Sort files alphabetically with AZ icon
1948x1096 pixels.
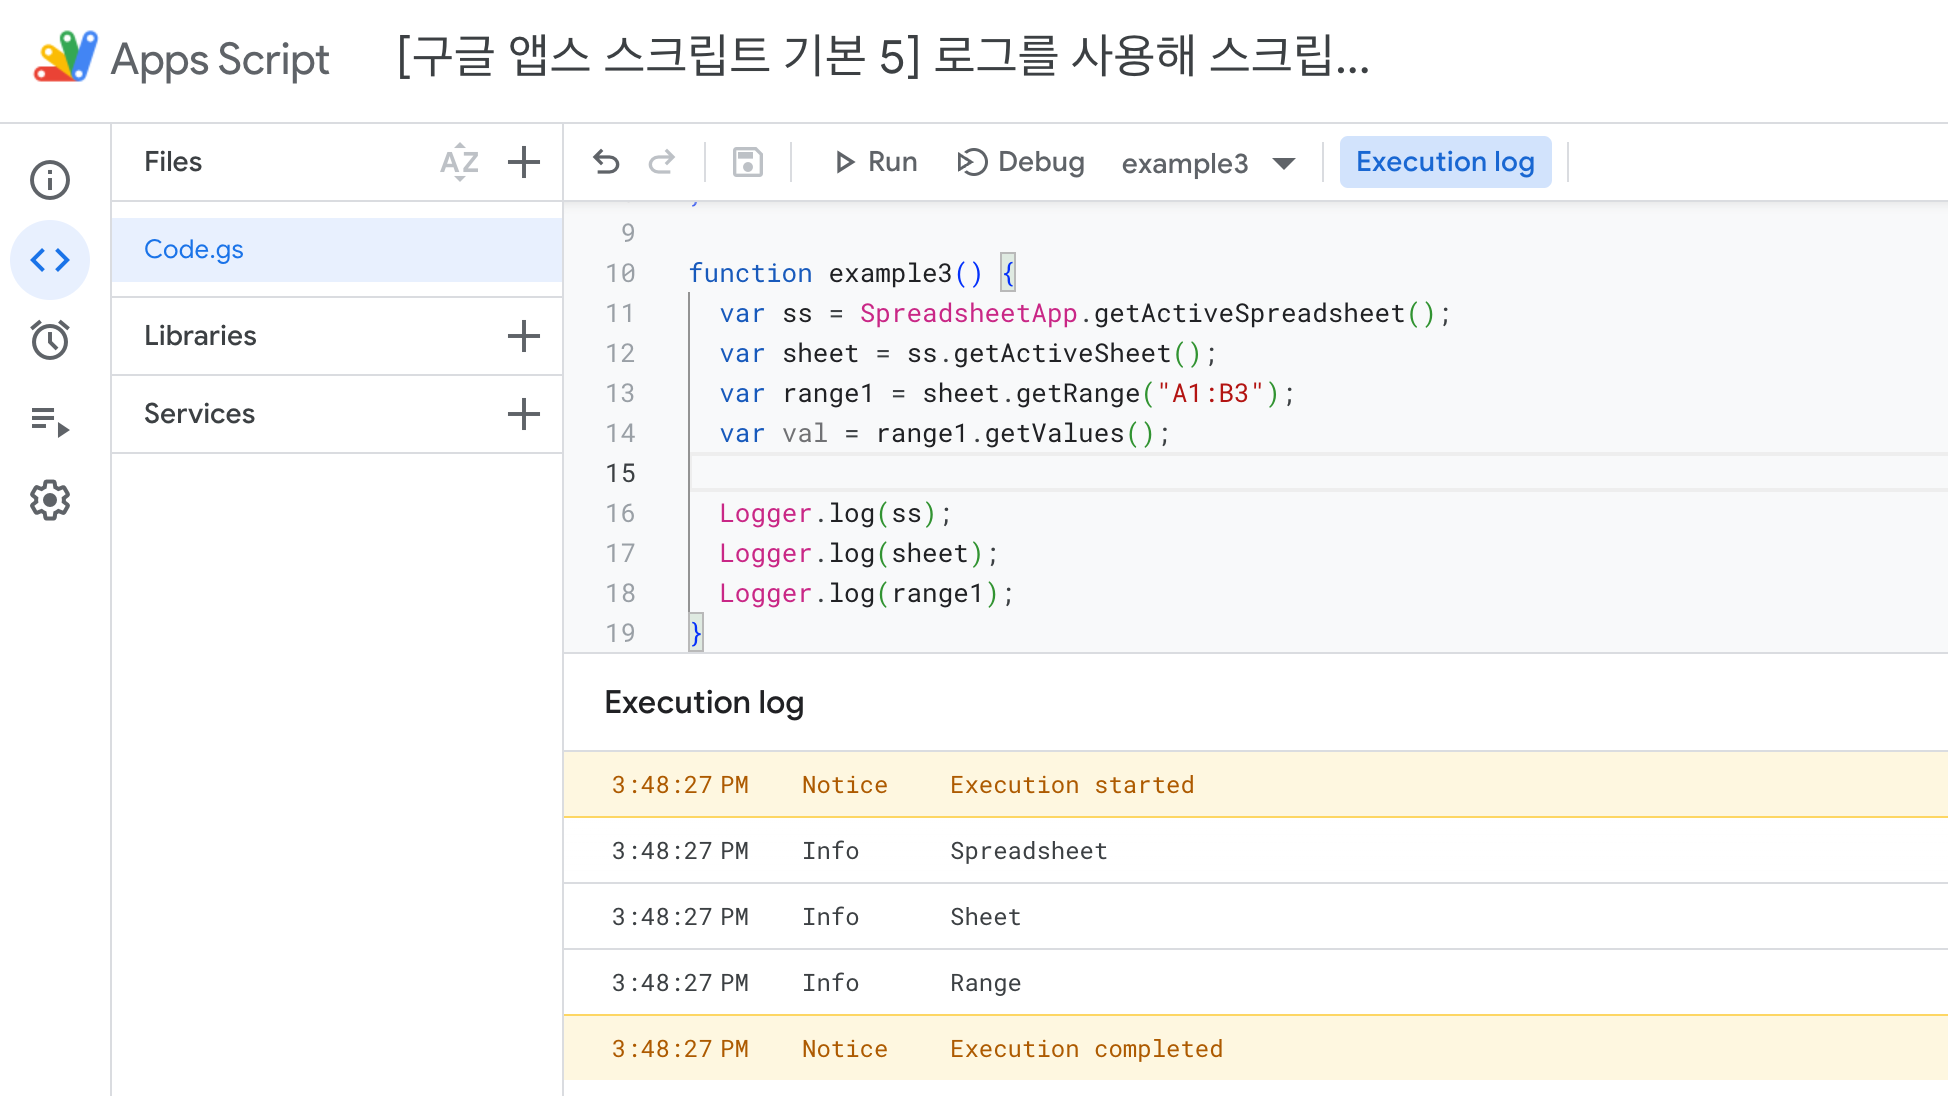[459, 162]
